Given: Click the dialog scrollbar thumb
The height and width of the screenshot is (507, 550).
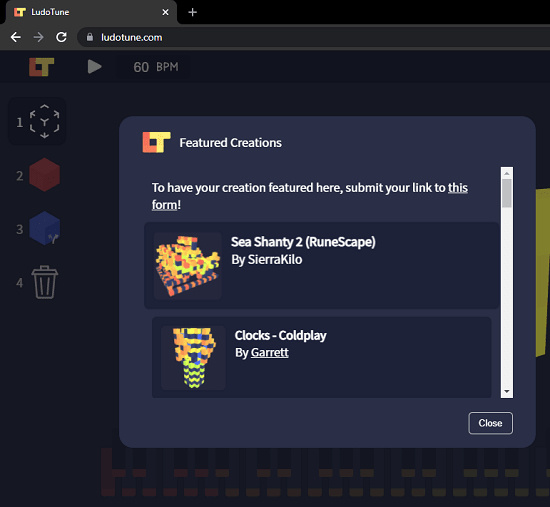Looking at the screenshot, I should pos(507,193).
